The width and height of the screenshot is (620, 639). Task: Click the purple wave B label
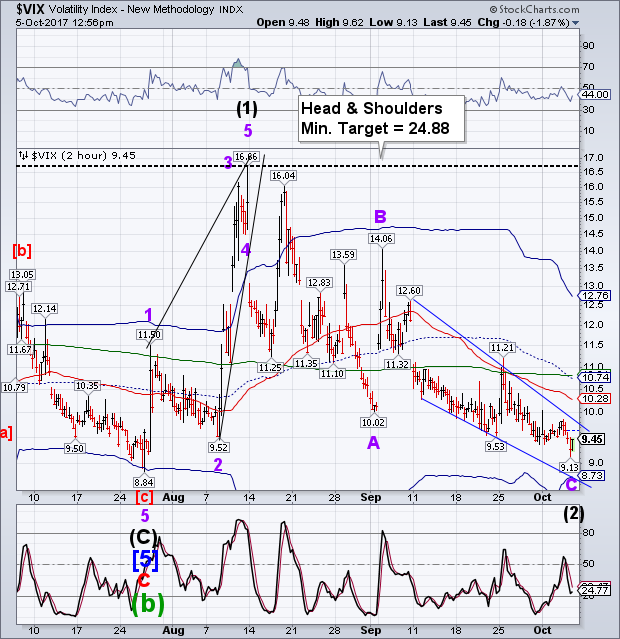pyautogui.click(x=379, y=215)
